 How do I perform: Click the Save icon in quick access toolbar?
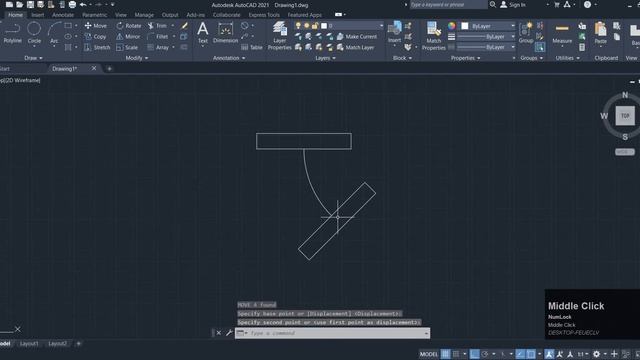[30, 4]
